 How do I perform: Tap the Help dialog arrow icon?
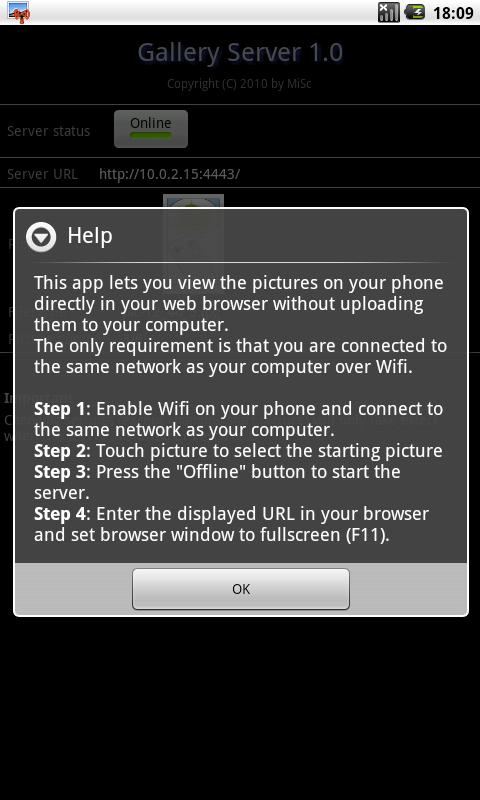tap(41, 237)
